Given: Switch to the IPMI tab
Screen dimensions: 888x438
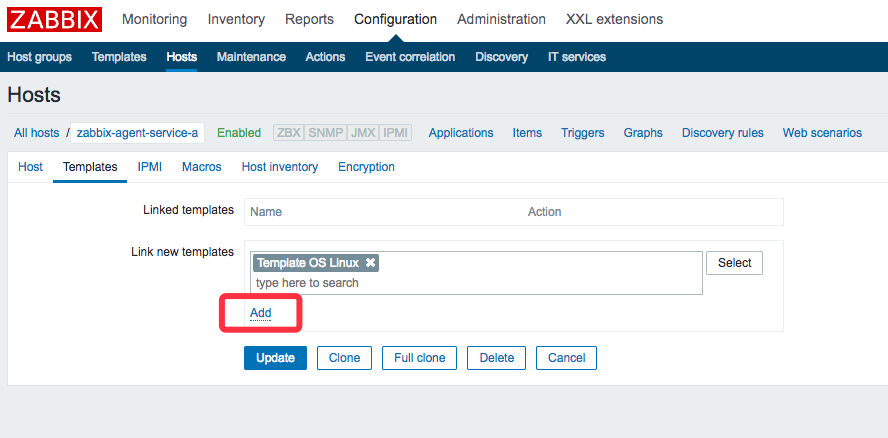Looking at the screenshot, I should point(150,167).
